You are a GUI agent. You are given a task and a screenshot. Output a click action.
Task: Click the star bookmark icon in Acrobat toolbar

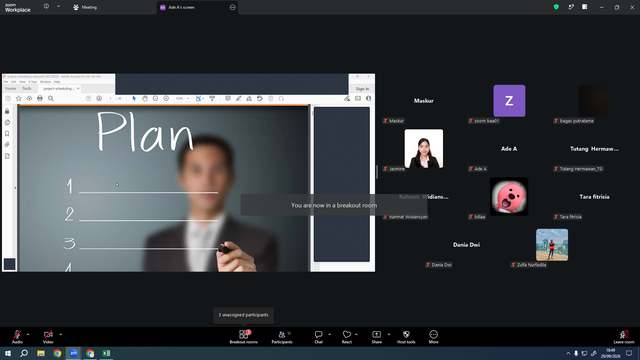tap(18, 98)
